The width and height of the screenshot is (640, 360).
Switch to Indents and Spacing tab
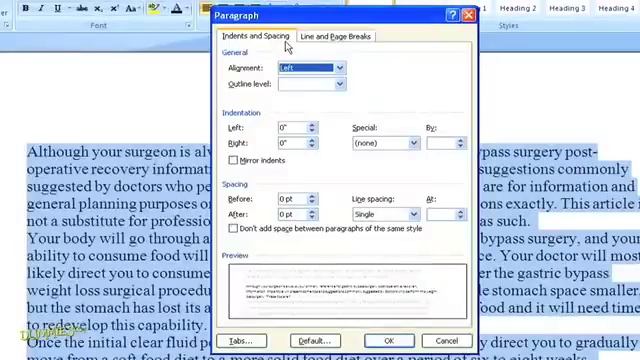coord(256,36)
